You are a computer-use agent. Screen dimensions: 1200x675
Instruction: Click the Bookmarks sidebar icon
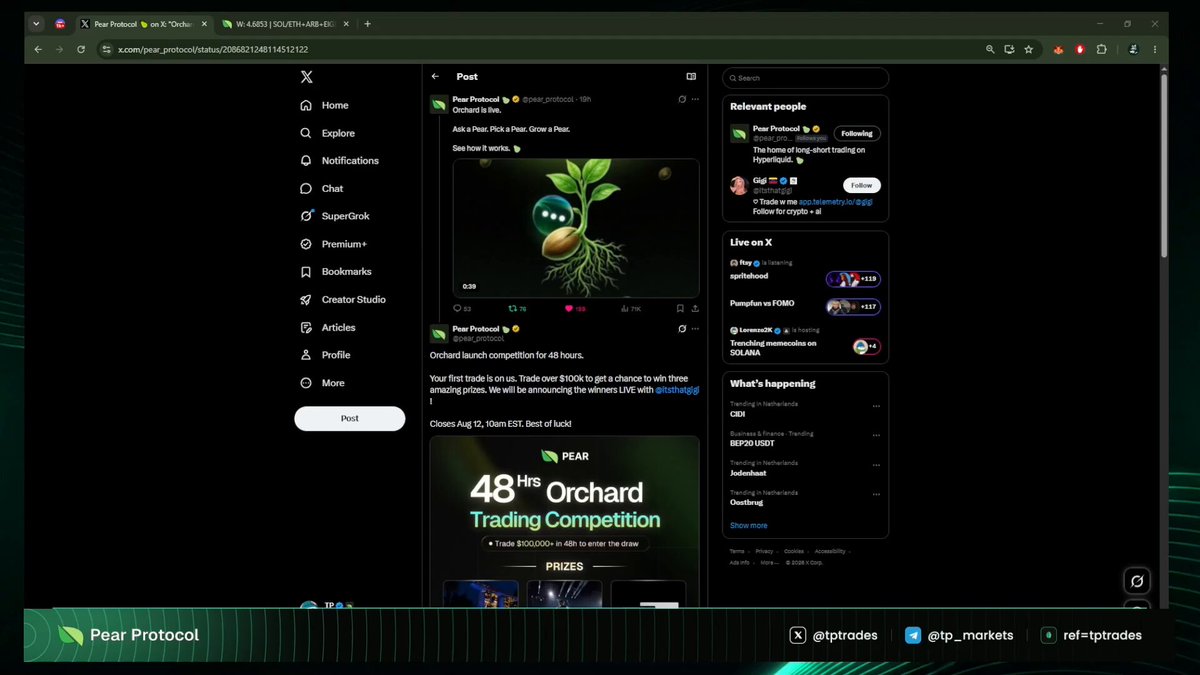pyautogui.click(x=306, y=272)
